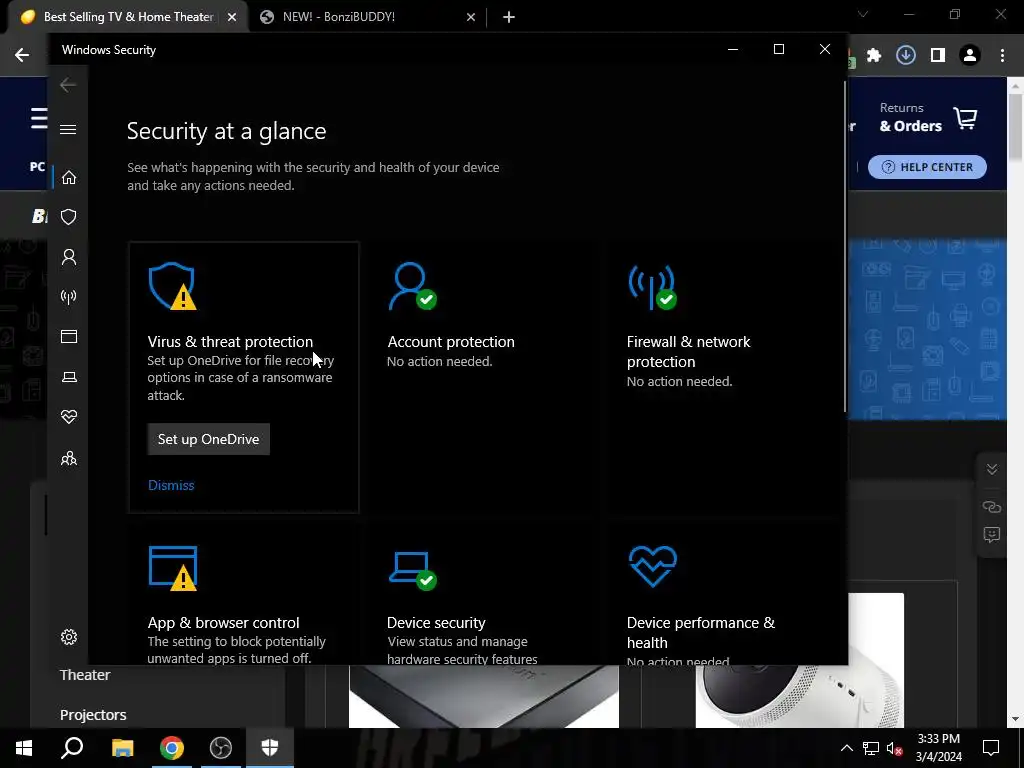Select the Home icon in the Windows Security sidebar
1024x768 pixels.
tap(69, 178)
